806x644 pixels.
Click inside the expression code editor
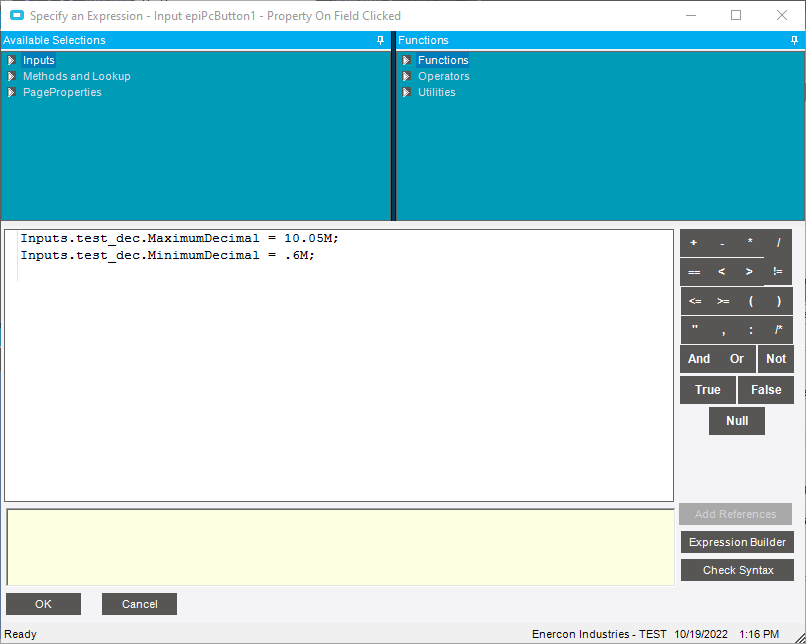pos(339,365)
